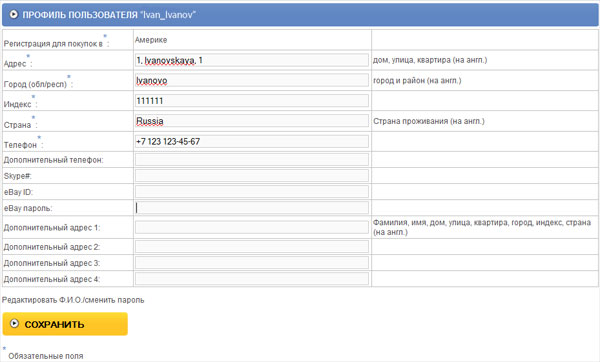Viewport: 600px width, 362px height.
Task: Click the Дополнительный телефон input field
Action: tap(252, 160)
